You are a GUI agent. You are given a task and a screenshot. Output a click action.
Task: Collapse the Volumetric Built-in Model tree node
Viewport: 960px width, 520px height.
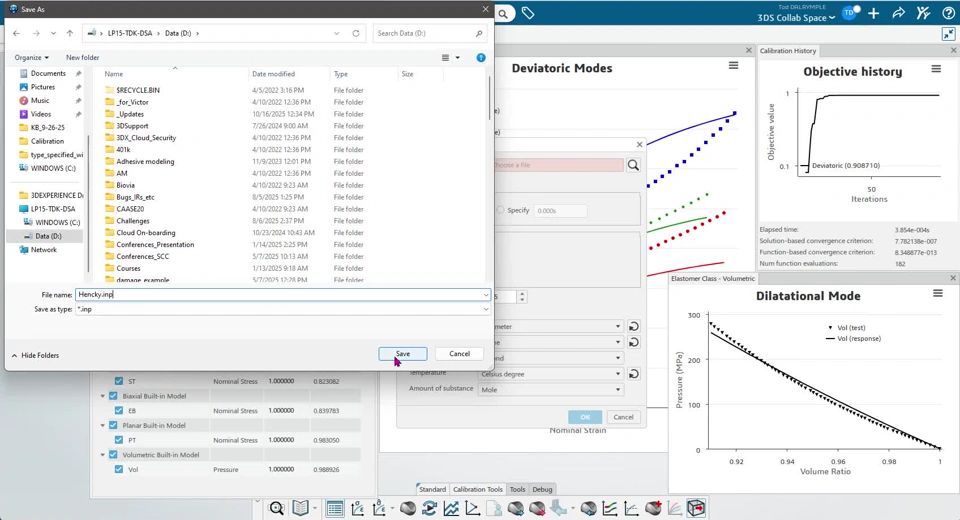point(103,455)
